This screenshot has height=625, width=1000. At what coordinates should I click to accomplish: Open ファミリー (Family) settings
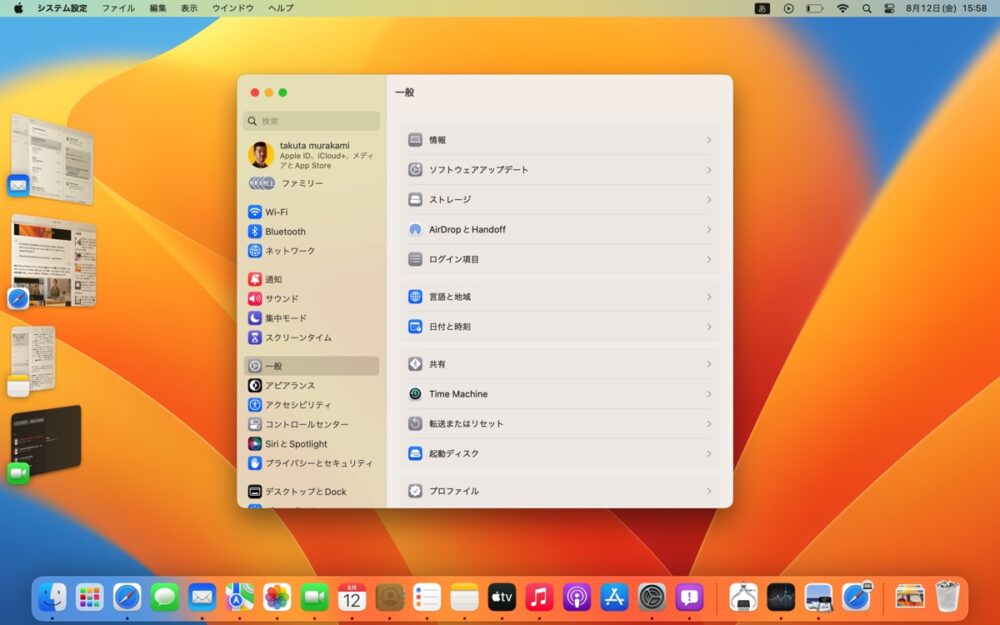pos(301,183)
